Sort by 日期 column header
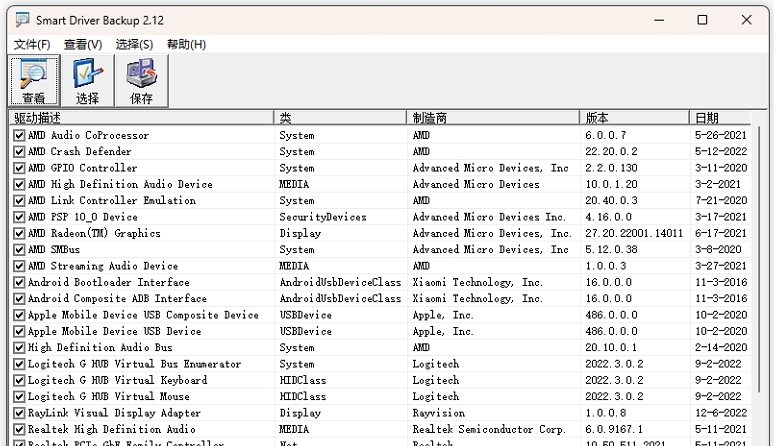Image resolution: width=774 pixels, height=446 pixels. click(x=720, y=118)
